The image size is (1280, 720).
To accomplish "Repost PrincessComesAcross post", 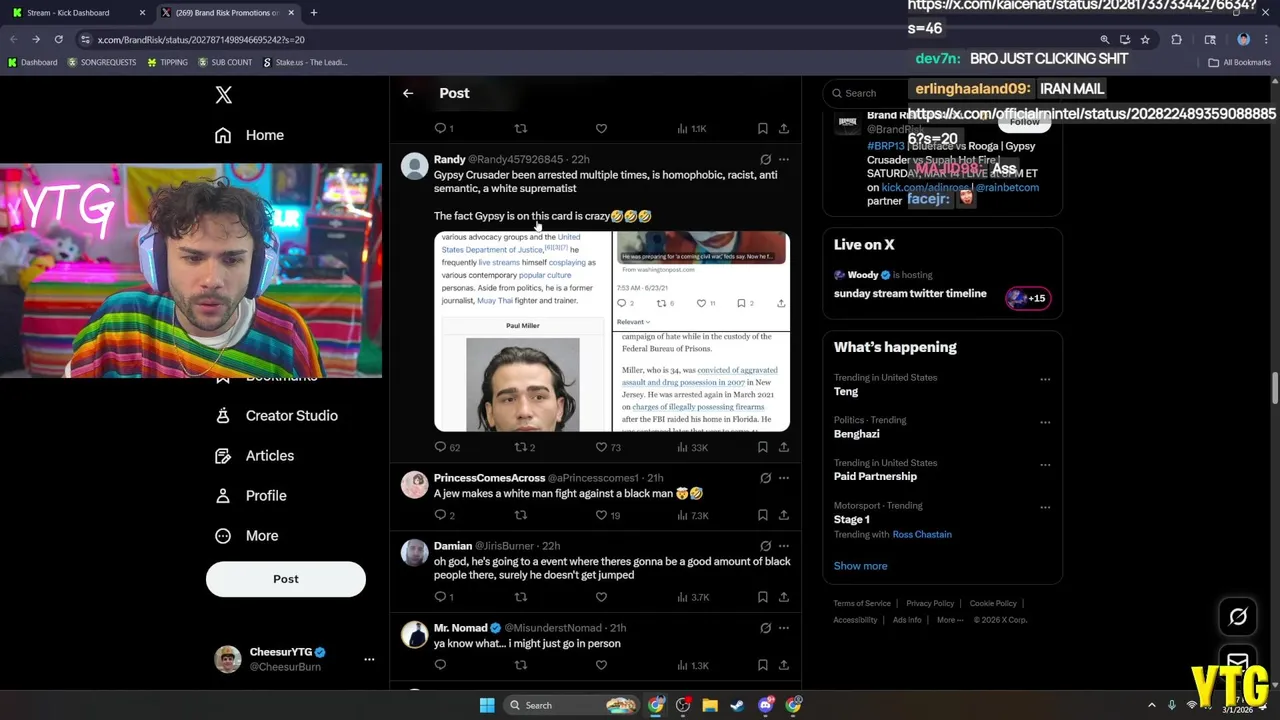I will click(520, 515).
